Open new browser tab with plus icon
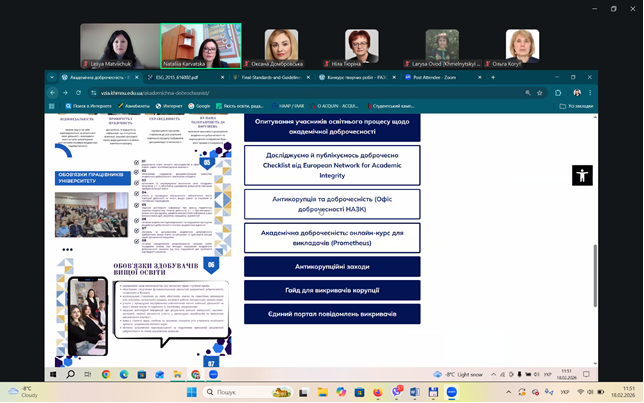Viewport: 644px width, 403px height. (x=493, y=77)
